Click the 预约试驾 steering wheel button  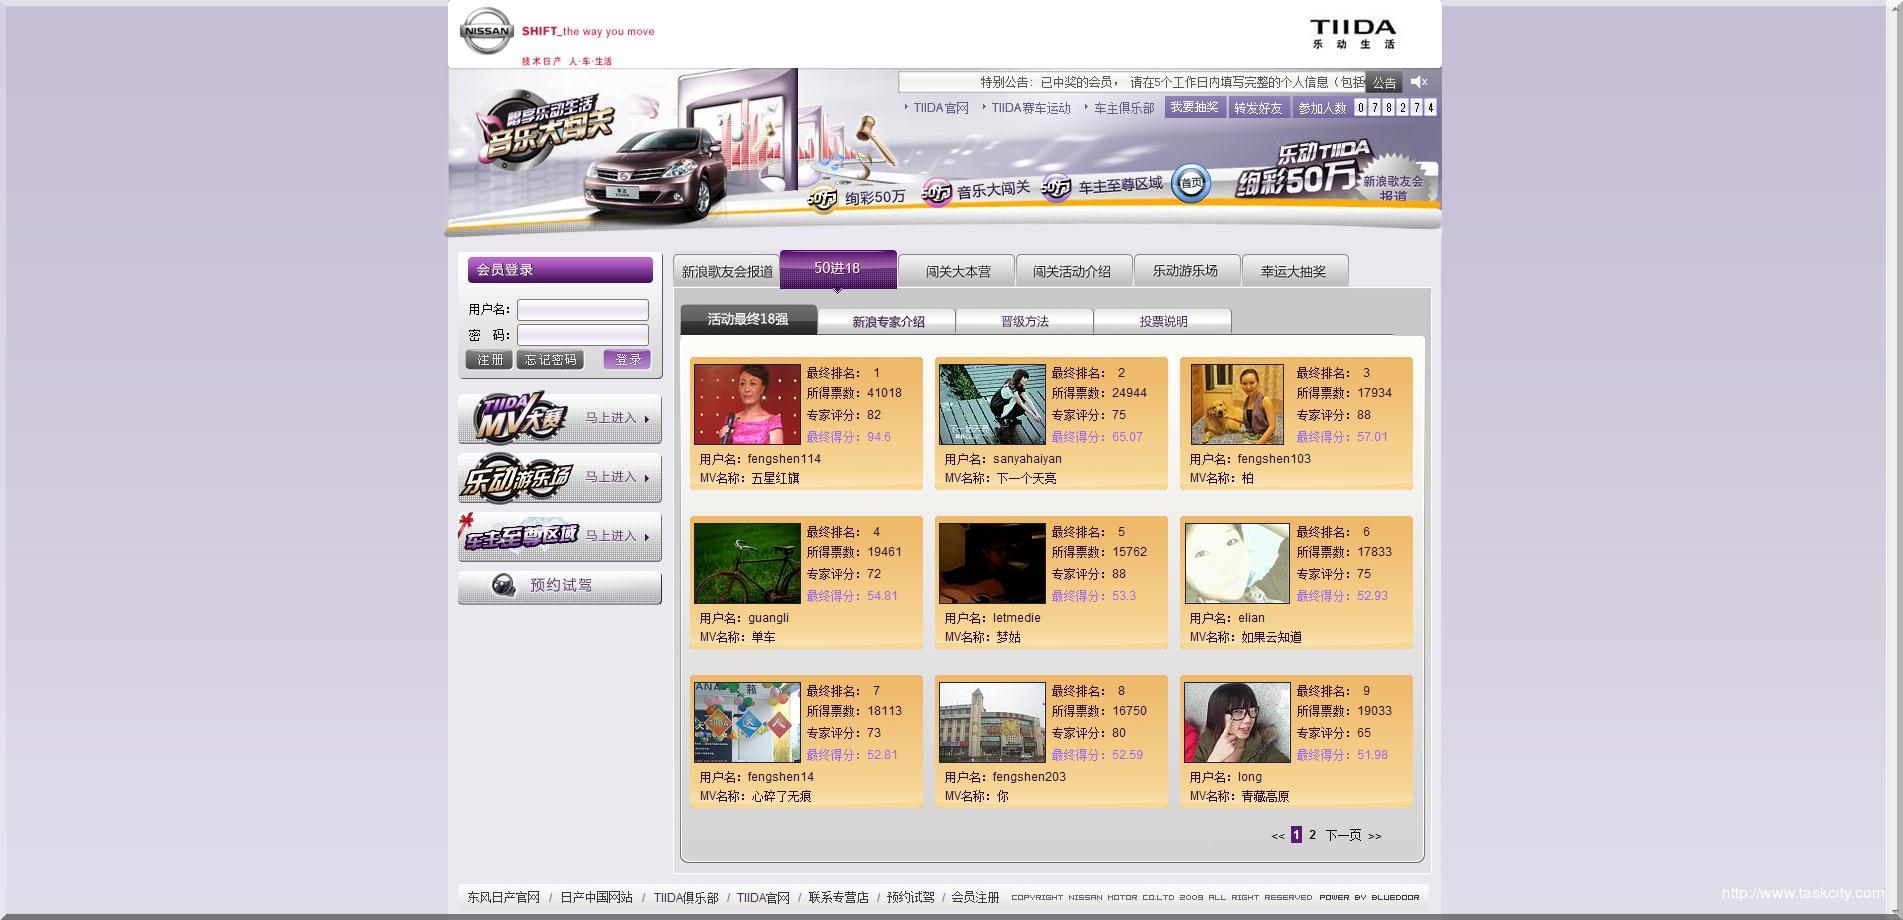coord(560,586)
